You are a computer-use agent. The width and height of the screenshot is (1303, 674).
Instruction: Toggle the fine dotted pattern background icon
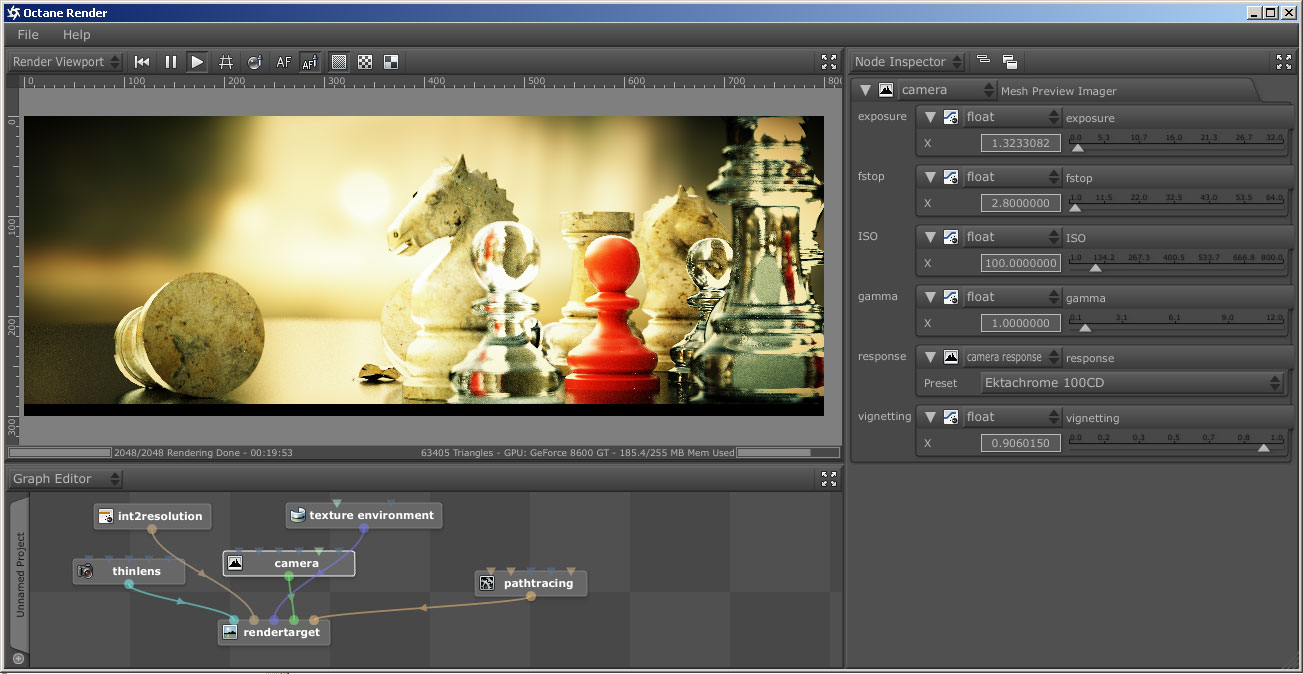(339, 62)
